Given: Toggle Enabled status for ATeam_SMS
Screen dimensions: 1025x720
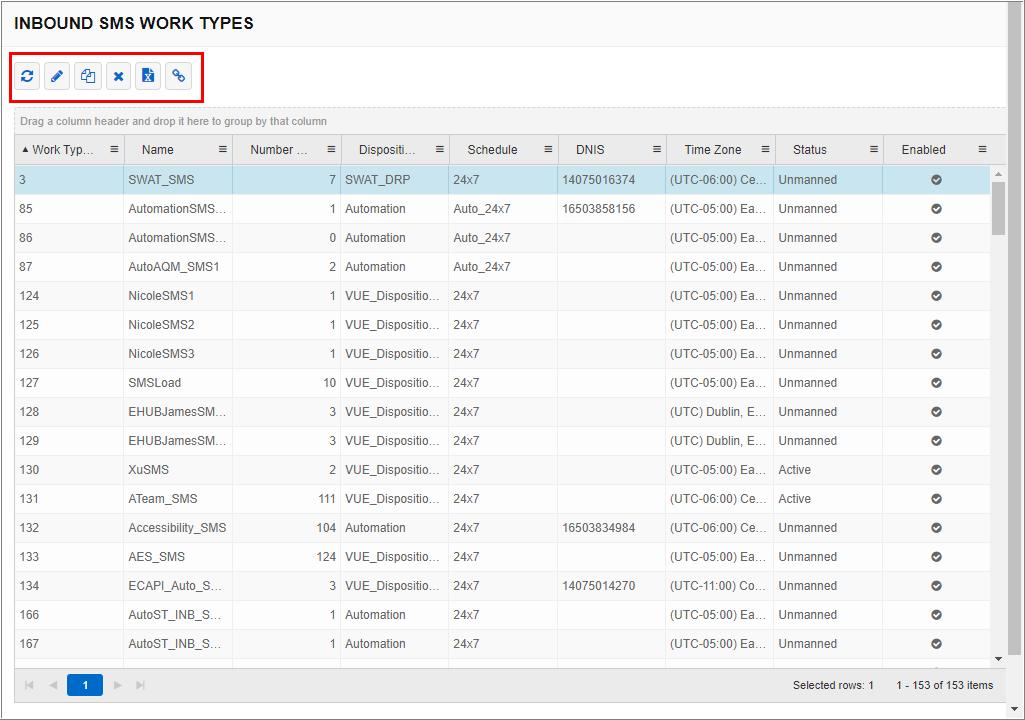Looking at the screenshot, I should pos(937,499).
